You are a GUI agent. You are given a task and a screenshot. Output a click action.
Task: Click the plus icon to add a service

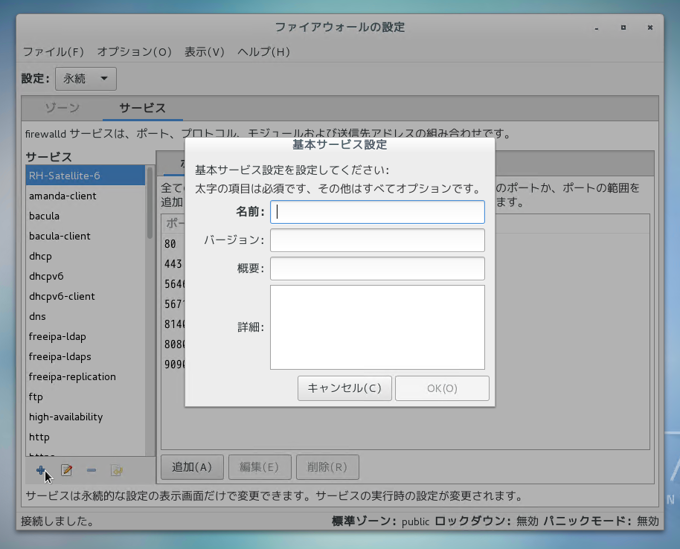point(41,470)
